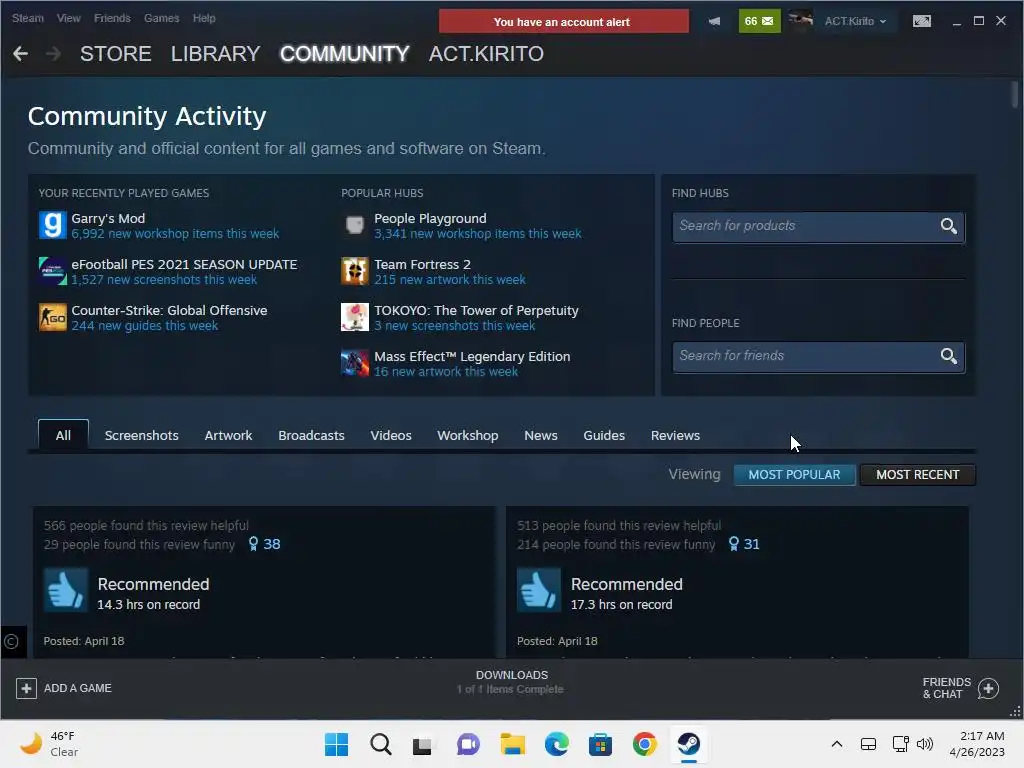Viewport: 1024px width, 768px height.
Task: Click Steam icon in taskbar
Action: 688,744
